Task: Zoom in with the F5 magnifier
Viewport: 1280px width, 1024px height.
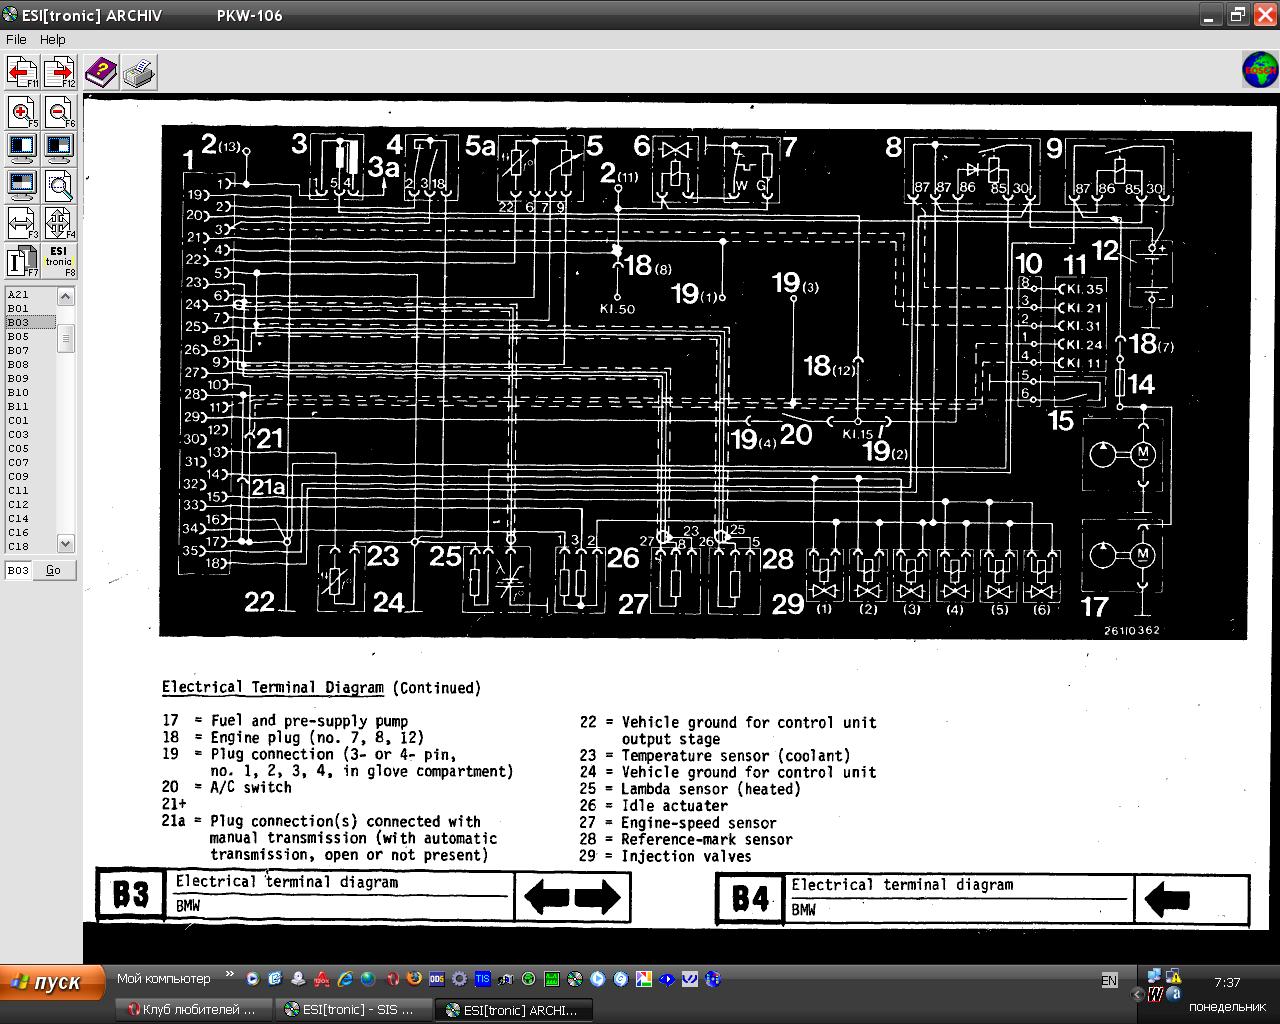Action: [x=22, y=112]
